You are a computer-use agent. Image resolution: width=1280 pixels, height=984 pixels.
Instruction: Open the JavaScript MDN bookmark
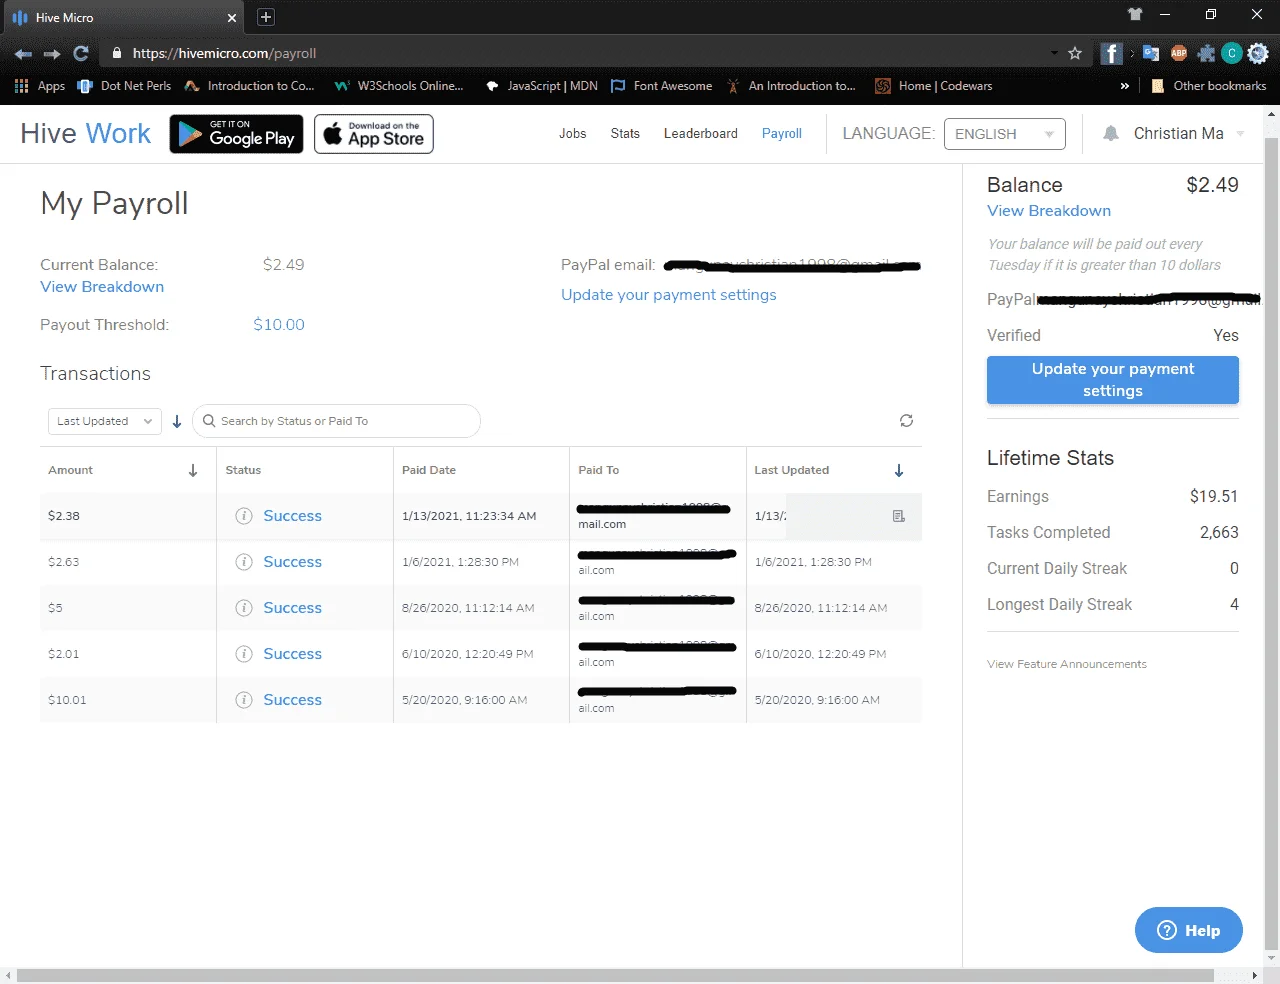pyautogui.click(x=541, y=86)
